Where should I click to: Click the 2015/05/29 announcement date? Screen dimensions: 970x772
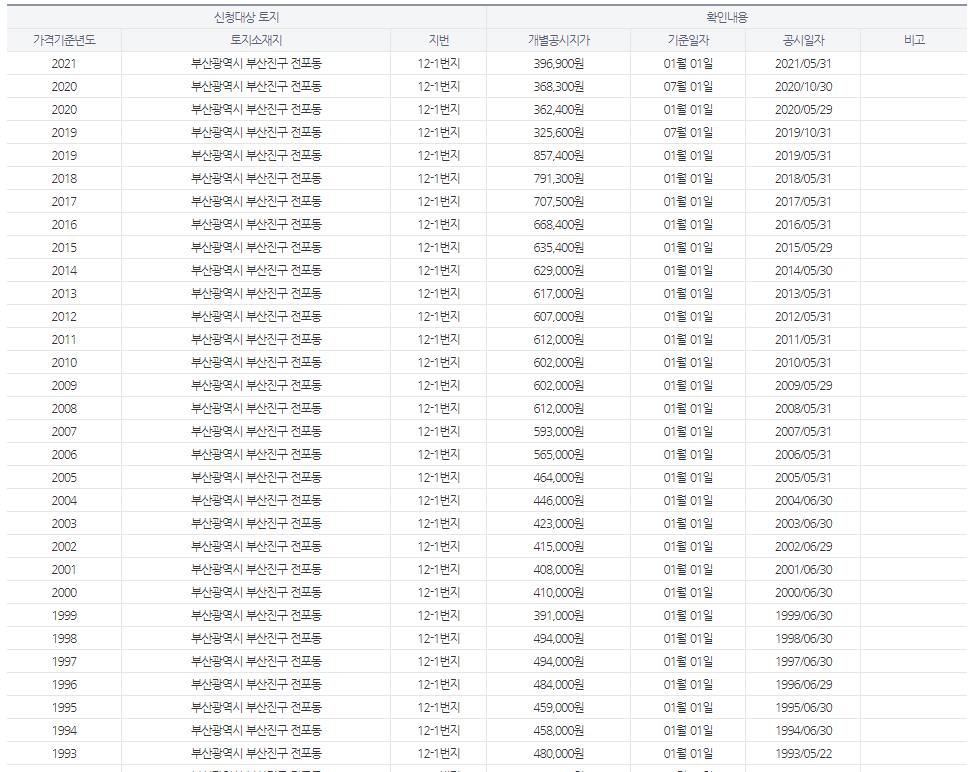click(803, 247)
